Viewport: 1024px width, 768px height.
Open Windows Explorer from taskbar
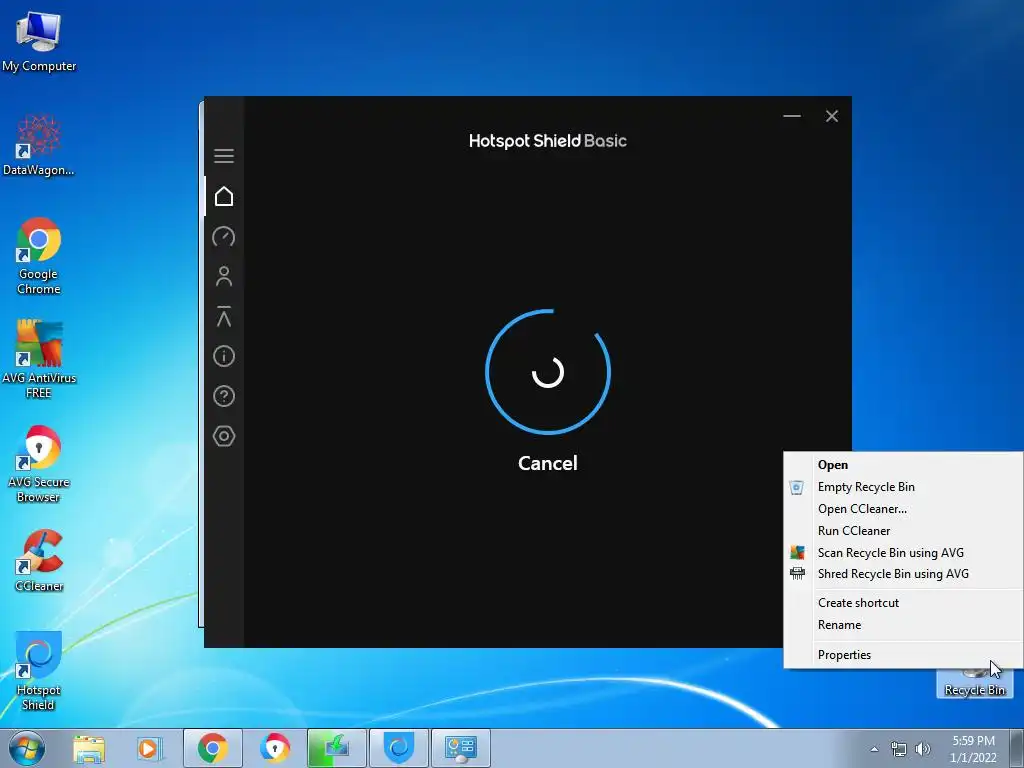coord(89,748)
